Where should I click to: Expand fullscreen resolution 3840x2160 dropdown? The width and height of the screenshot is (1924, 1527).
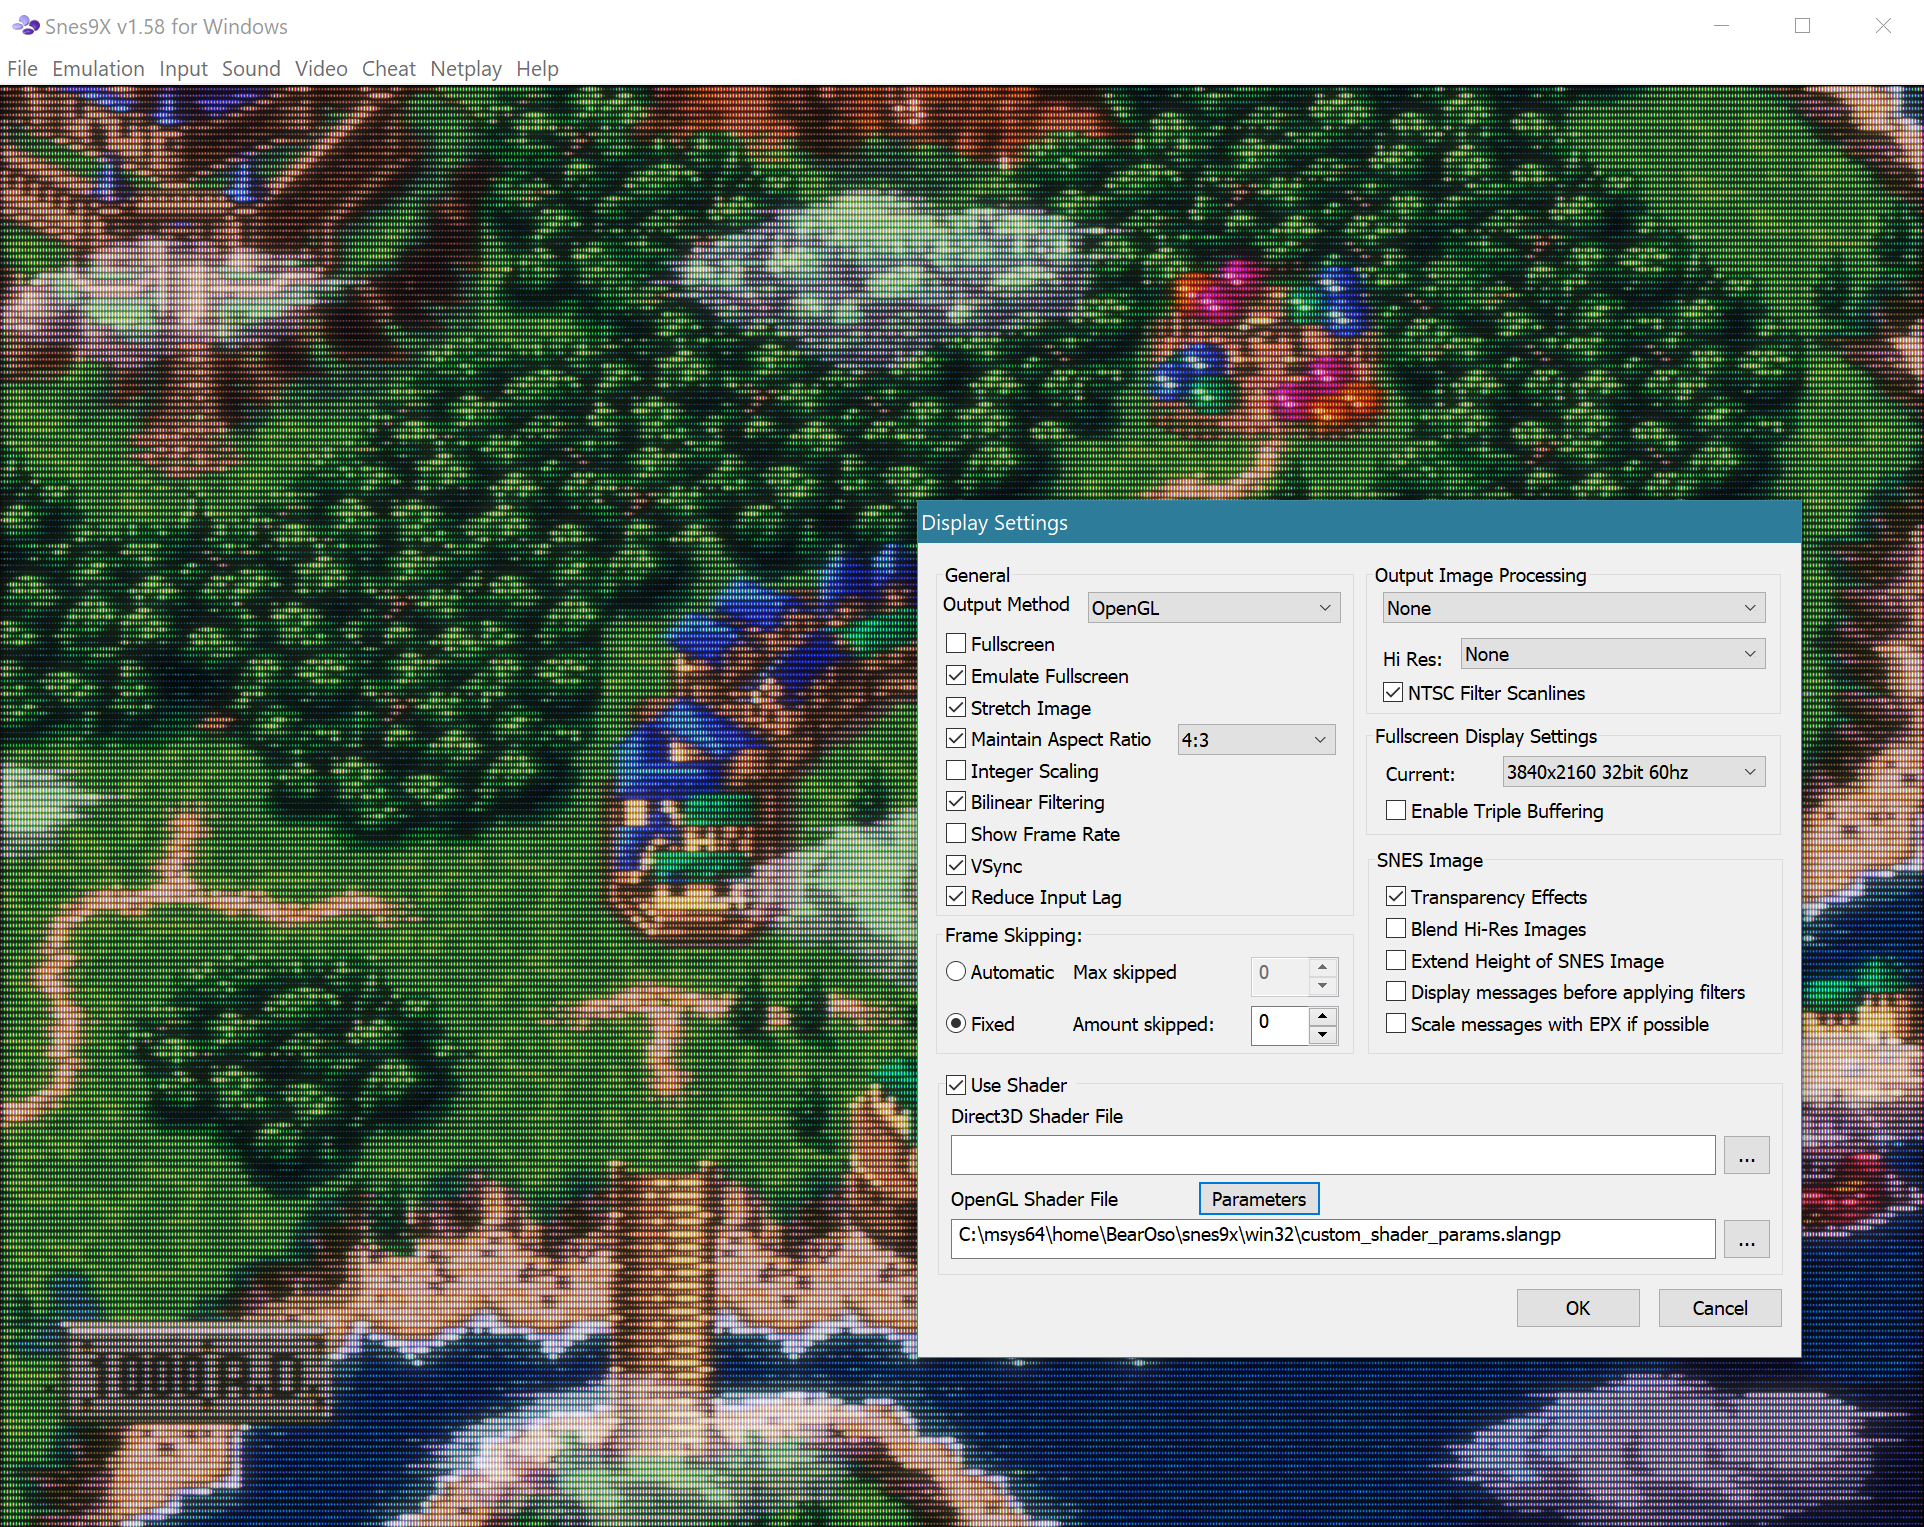tap(1632, 772)
